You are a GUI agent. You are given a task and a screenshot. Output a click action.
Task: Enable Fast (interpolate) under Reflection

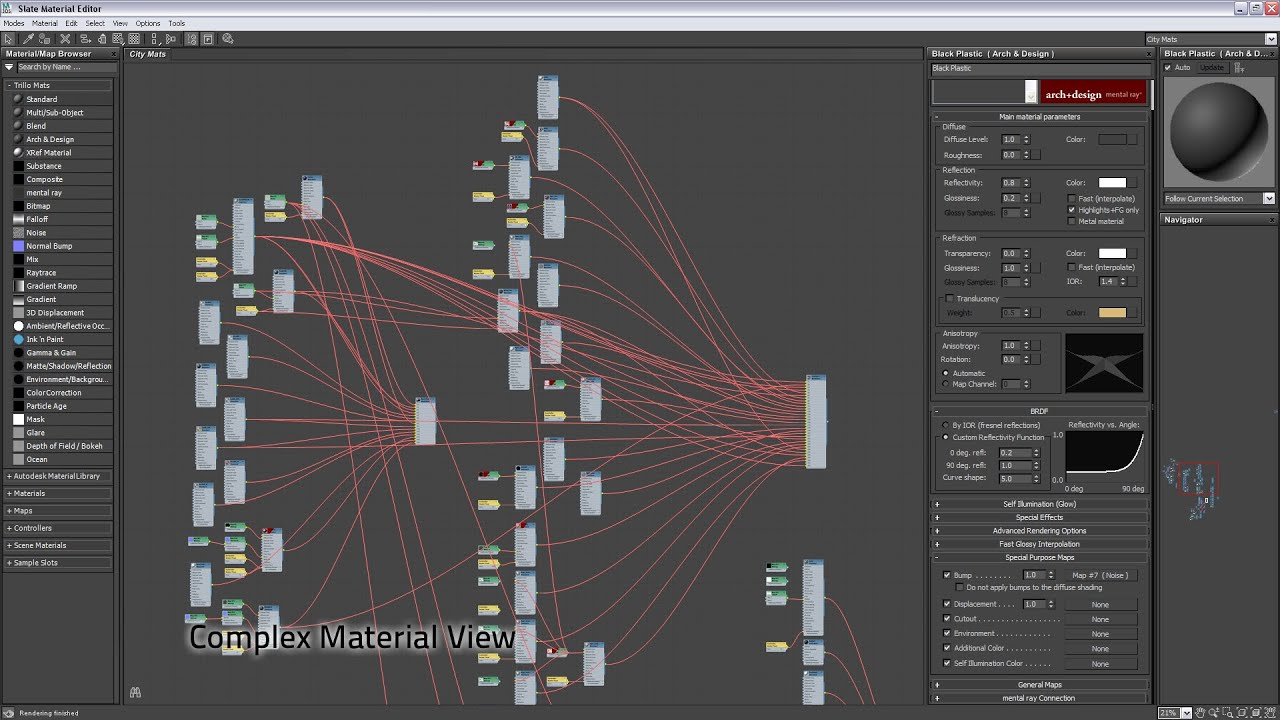tap(1072, 199)
